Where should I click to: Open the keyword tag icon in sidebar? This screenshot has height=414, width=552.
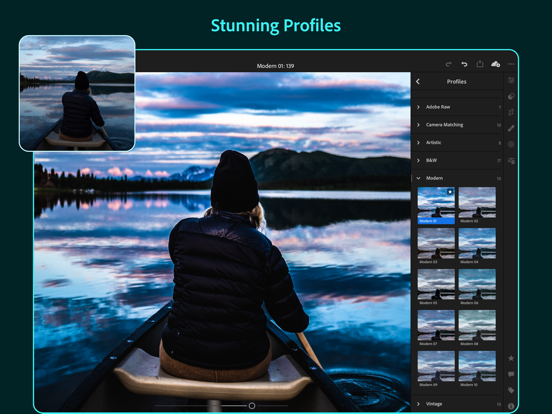[511, 390]
